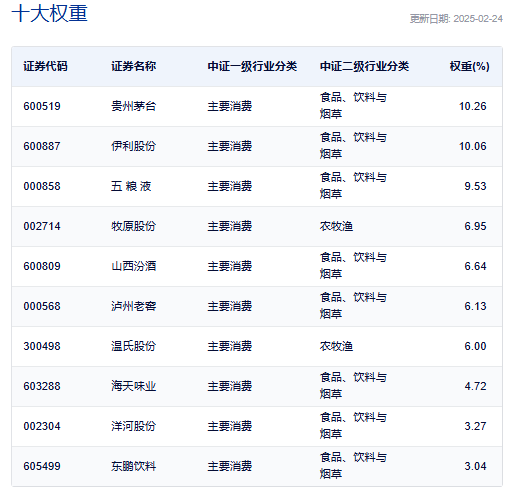Select stock name 洋河股份

(x=134, y=426)
